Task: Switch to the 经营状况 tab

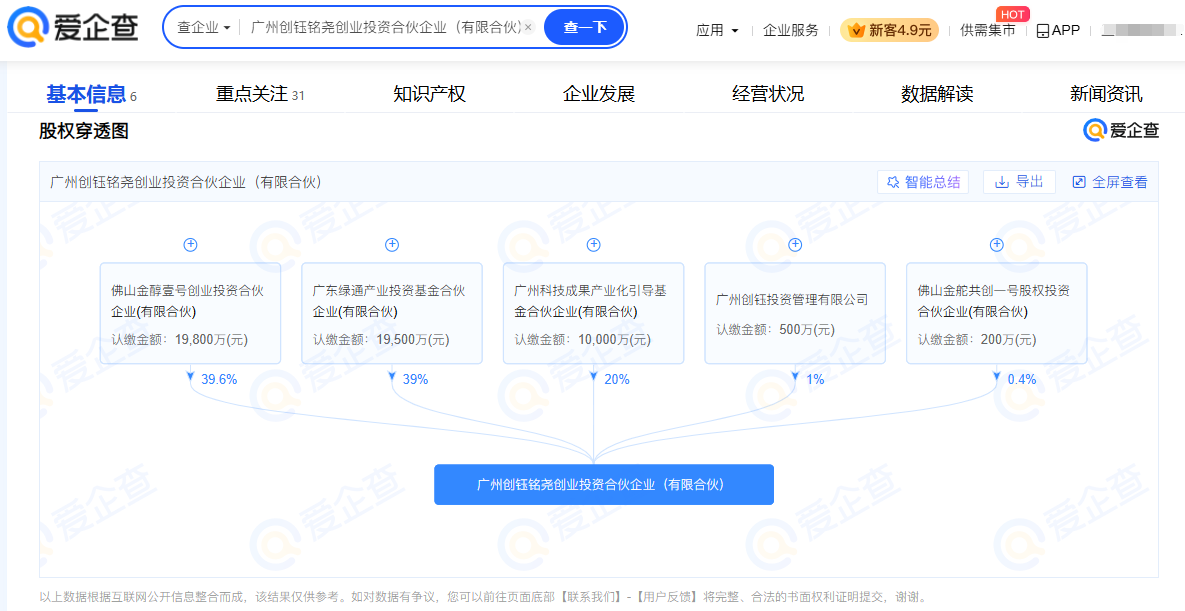Action: coord(768,95)
